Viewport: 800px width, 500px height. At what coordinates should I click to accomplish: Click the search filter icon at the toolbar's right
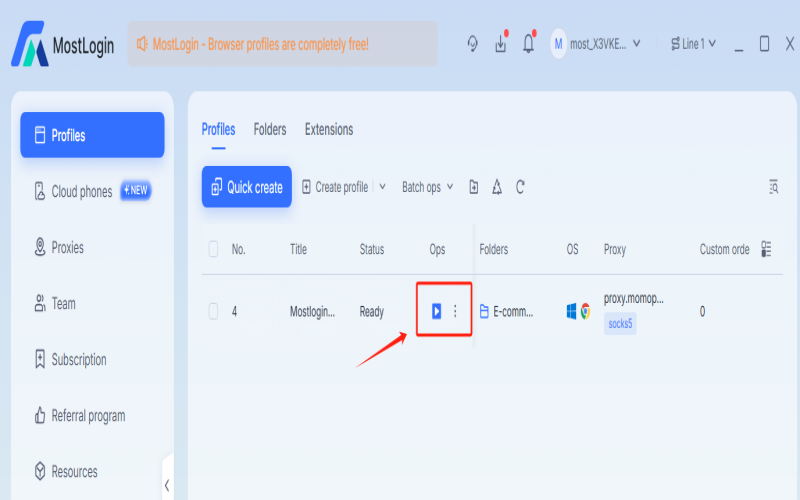point(773,187)
